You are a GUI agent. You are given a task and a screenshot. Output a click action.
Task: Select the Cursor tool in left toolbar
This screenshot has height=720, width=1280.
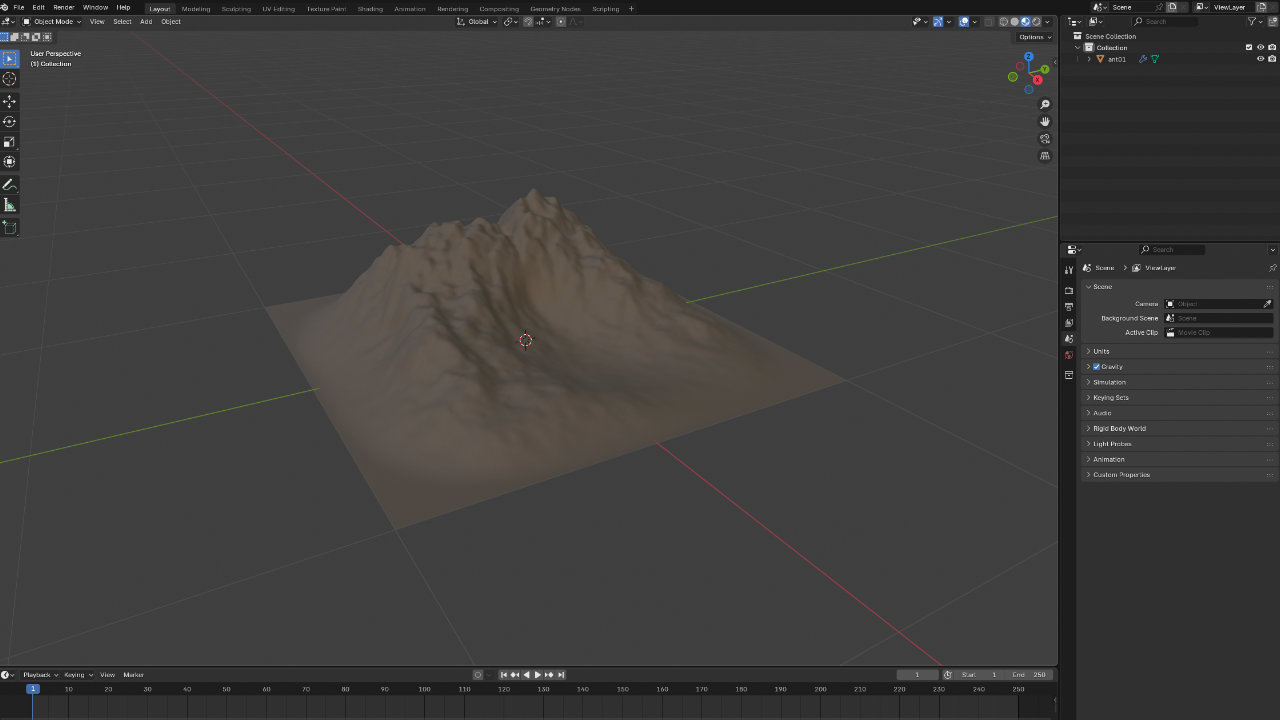pyautogui.click(x=10, y=79)
